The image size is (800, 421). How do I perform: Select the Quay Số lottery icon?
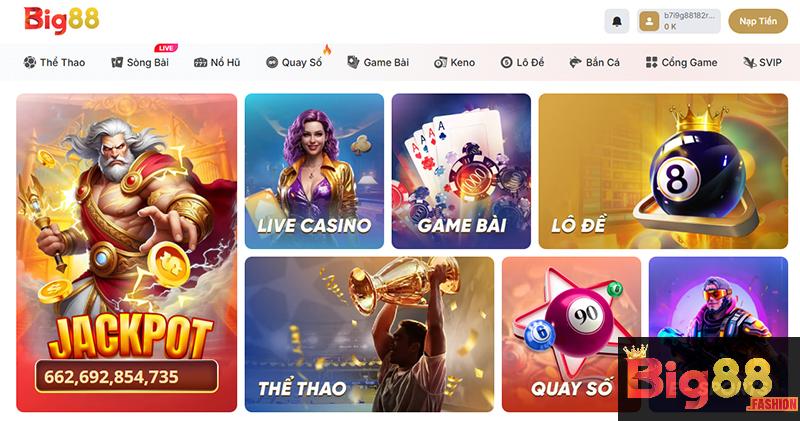(x=272, y=62)
